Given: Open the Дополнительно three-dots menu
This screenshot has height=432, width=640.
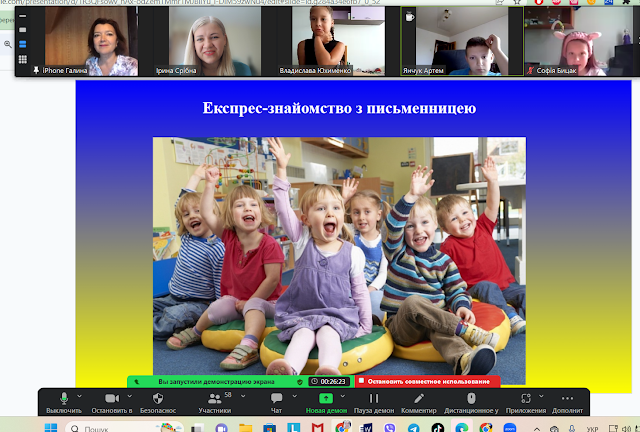Looking at the screenshot, I should click(567, 402).
